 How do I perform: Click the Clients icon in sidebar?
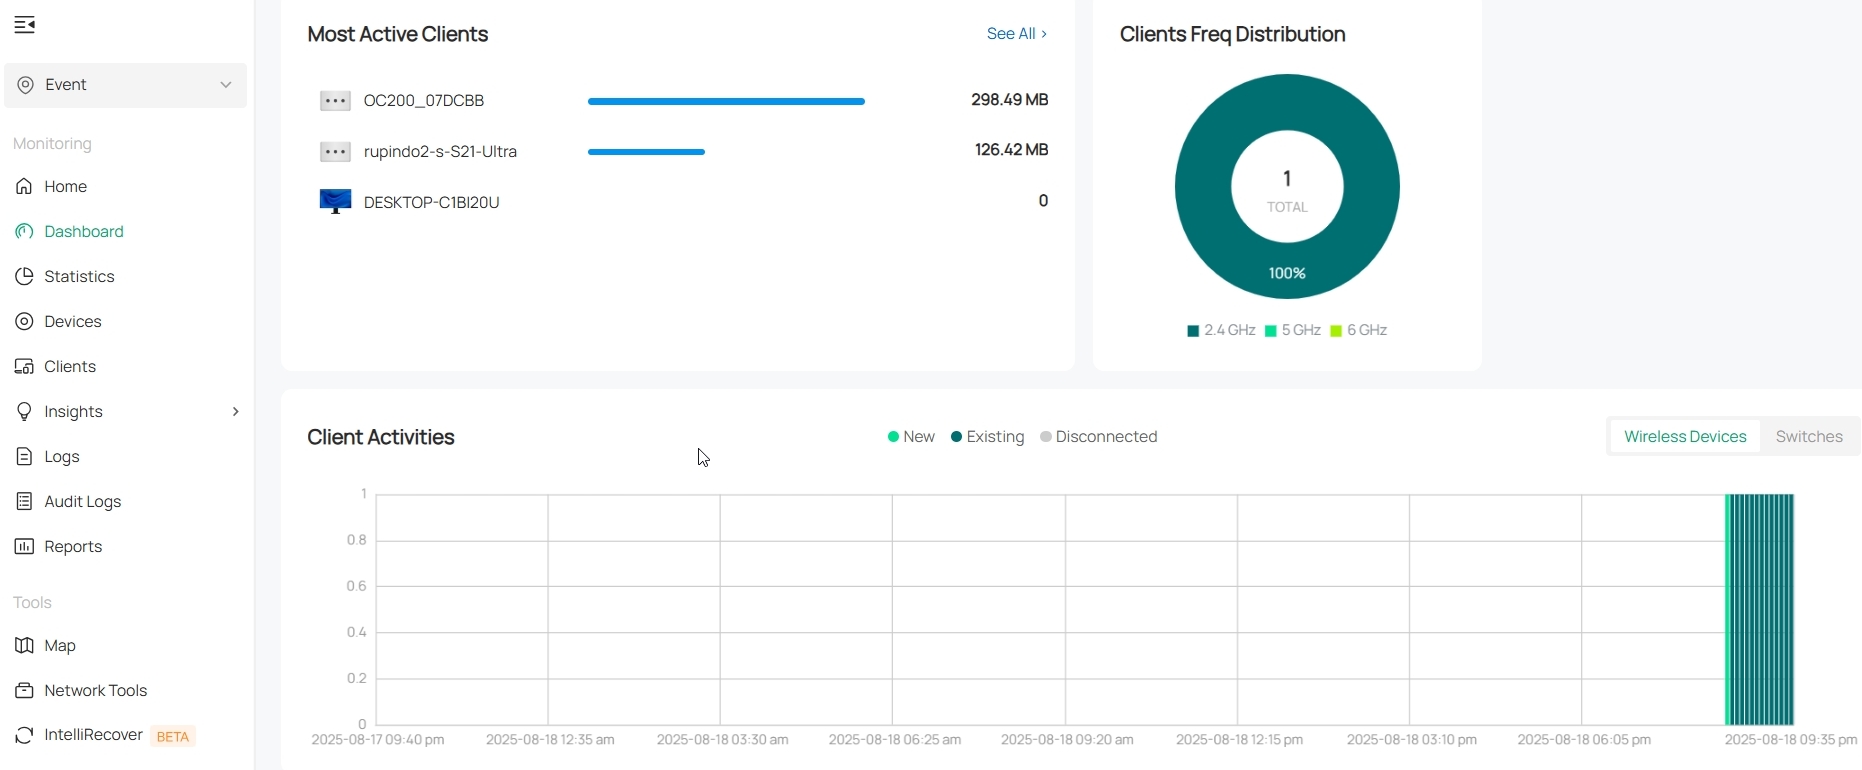click(24, 366)
